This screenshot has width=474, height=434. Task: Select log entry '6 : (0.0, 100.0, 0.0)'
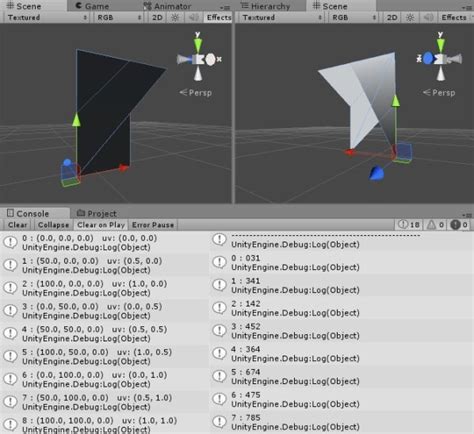(x=105, y=379)
